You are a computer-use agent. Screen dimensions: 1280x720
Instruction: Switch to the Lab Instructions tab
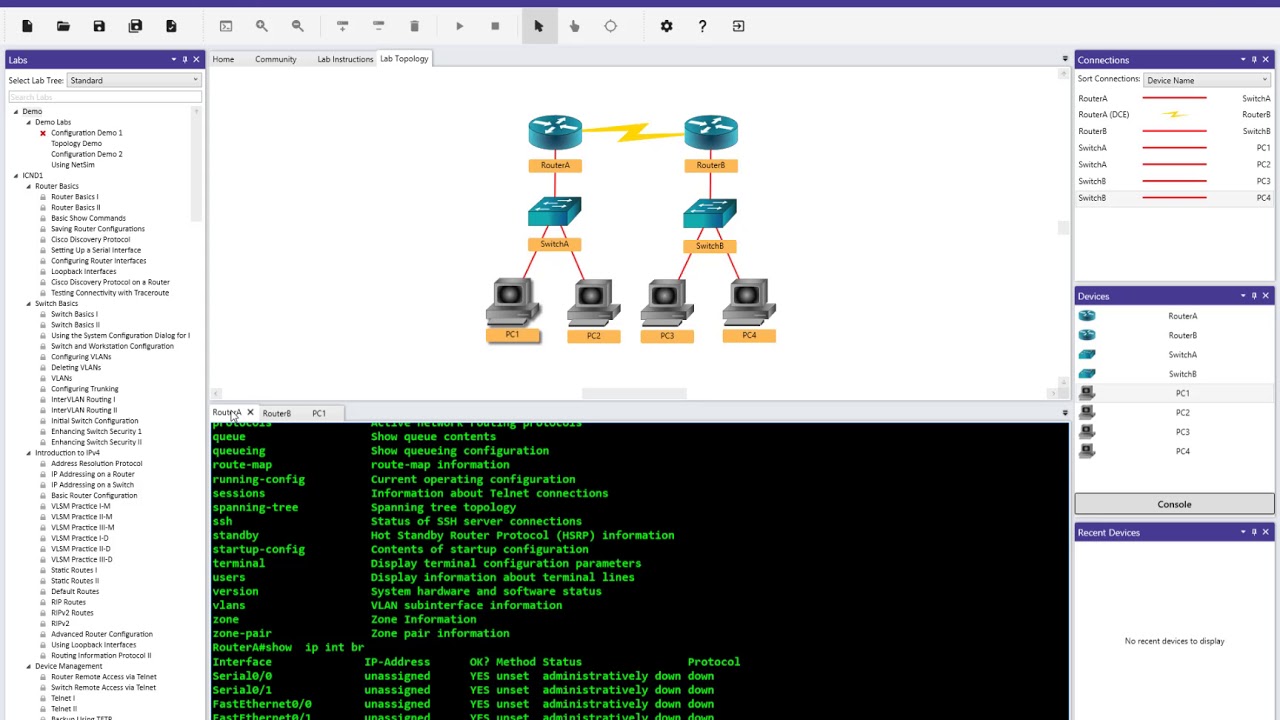click(345, 59)
